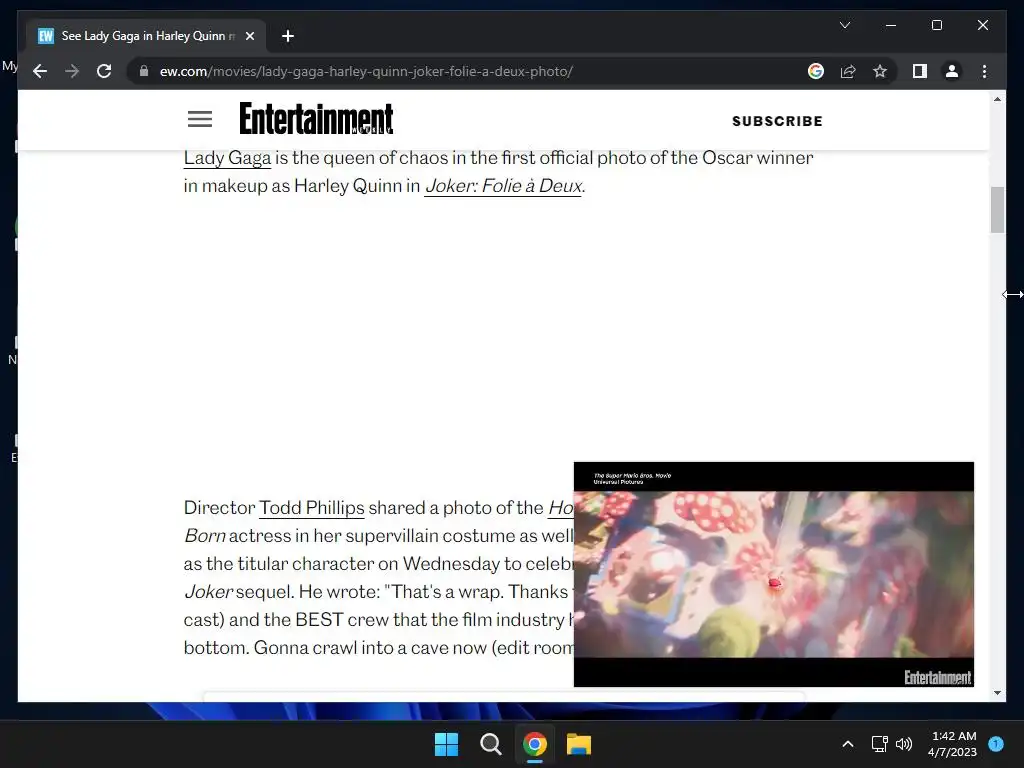View site information lock icon
Image resolution: width=1024 pixels, height=768 pixels.
coord(144,71)
